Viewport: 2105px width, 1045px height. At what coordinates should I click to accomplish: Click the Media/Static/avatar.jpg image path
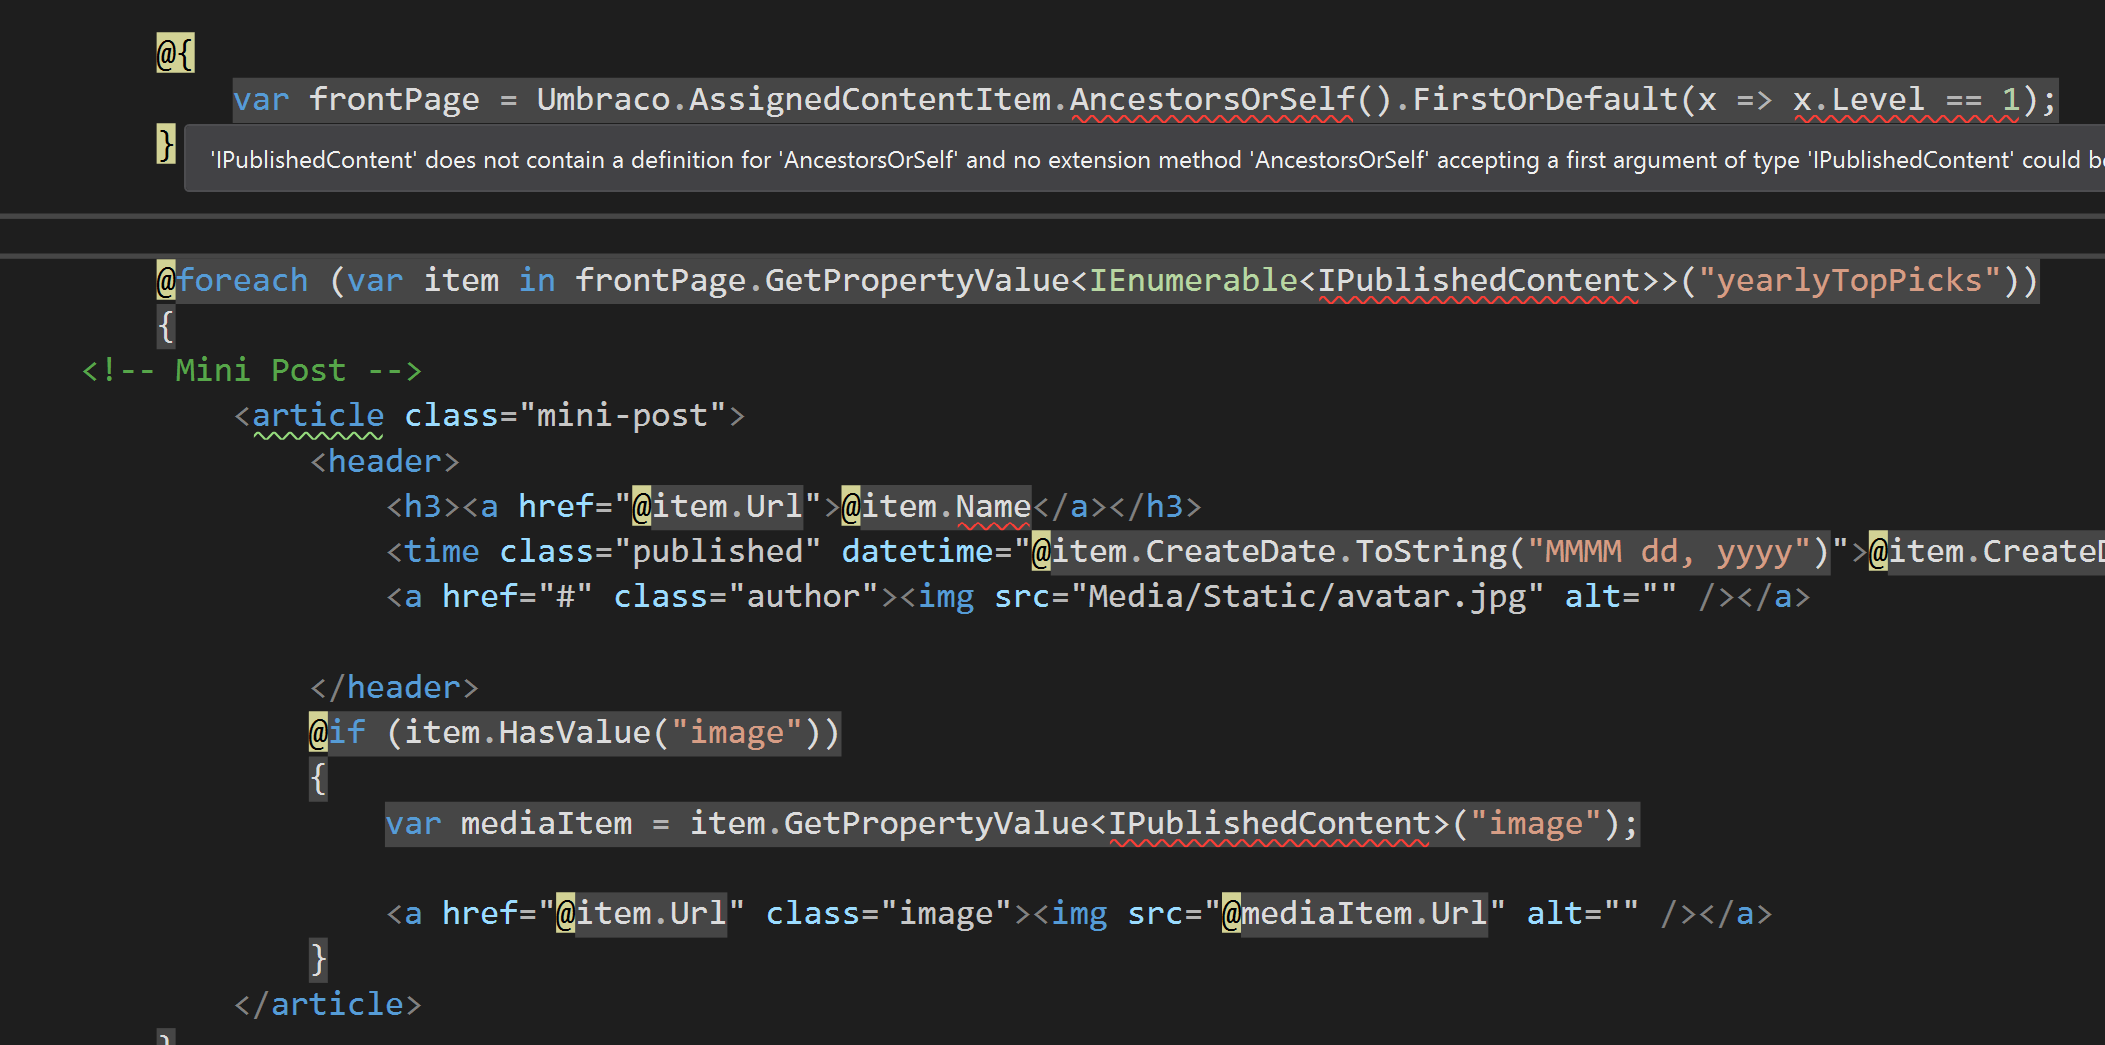pyautogui.click(x=1307, y=597)
